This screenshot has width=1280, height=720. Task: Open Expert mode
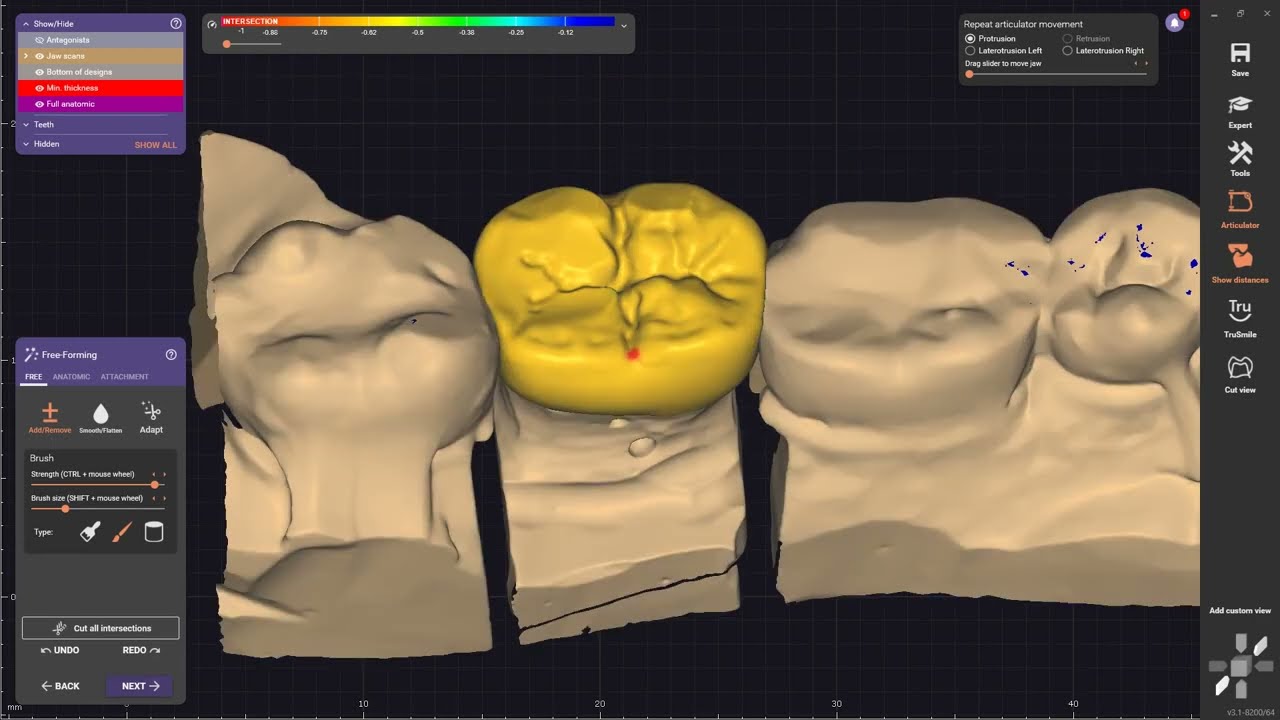click(x=1240, y=112)
